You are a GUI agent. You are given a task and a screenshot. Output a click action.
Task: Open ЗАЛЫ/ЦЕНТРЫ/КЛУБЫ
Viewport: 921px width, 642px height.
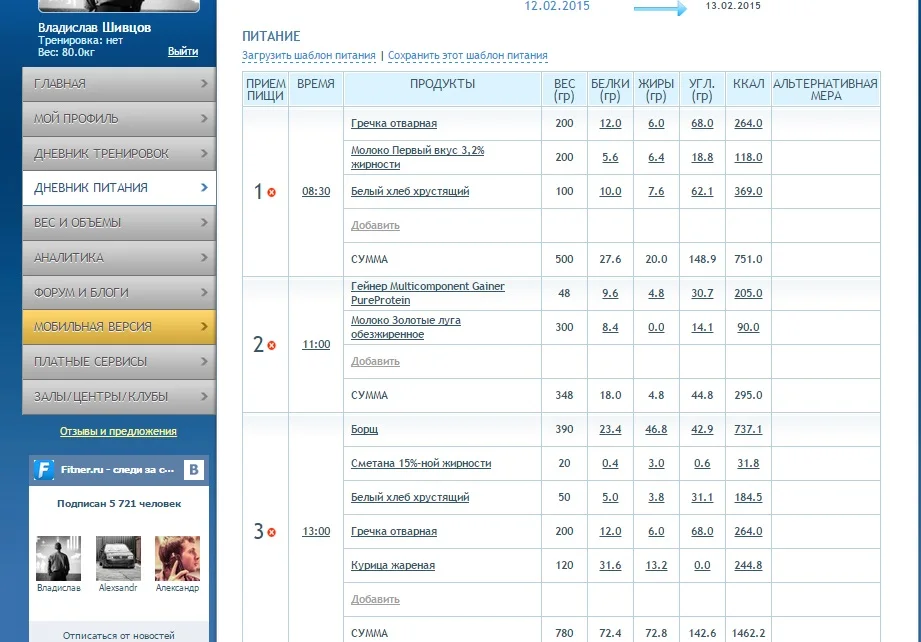119,396
